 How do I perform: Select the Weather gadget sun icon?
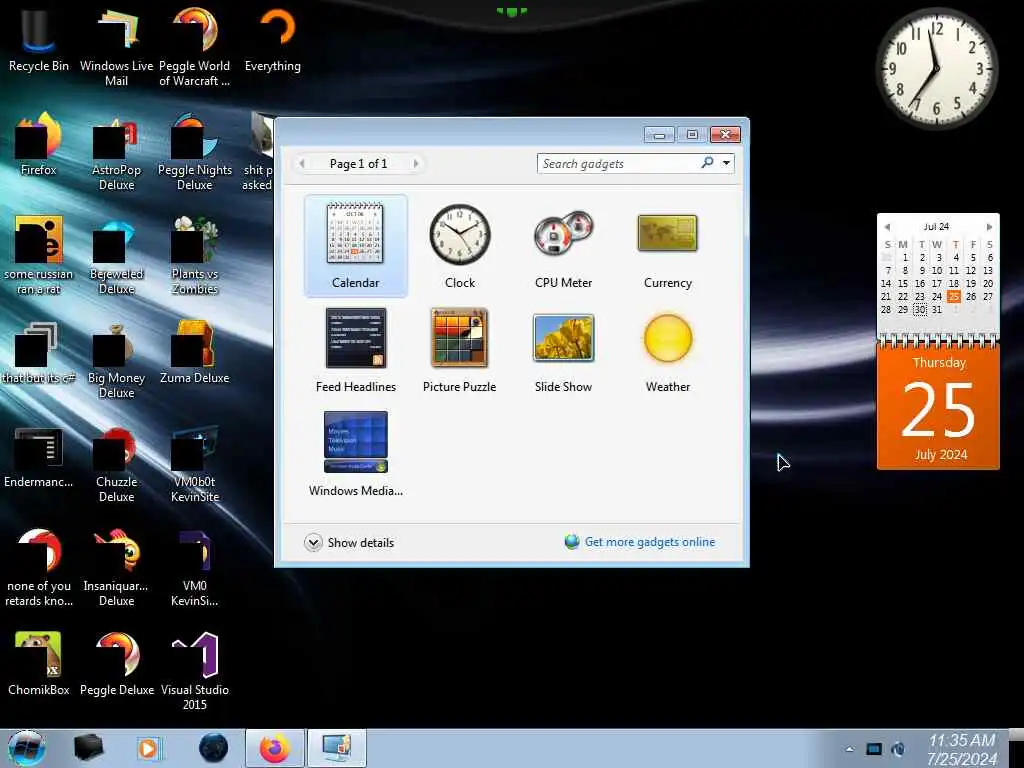click(667, 338)
